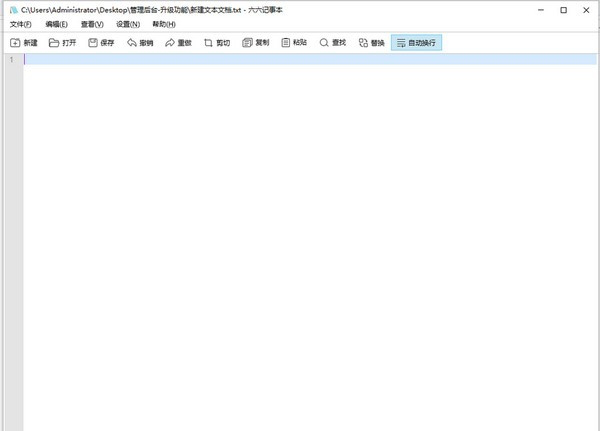Viewport: 600px width, 448px height.
Task: Open the 文件(F) menu
Action: click(21, 24)
